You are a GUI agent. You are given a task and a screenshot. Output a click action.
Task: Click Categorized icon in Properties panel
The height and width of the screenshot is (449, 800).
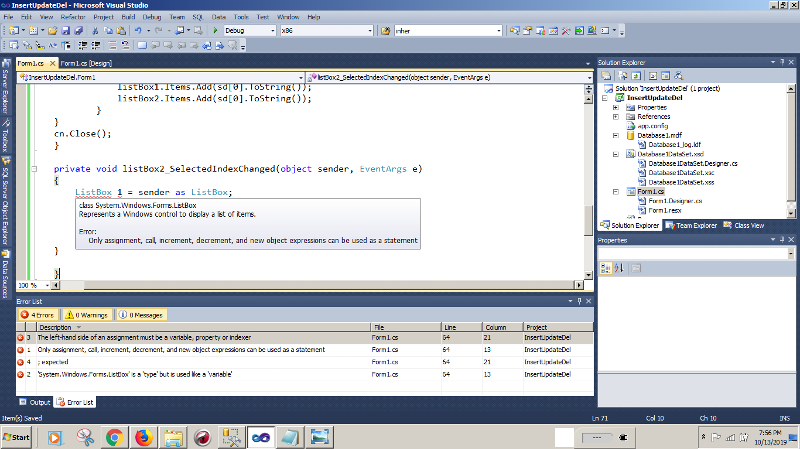[606, 268]
